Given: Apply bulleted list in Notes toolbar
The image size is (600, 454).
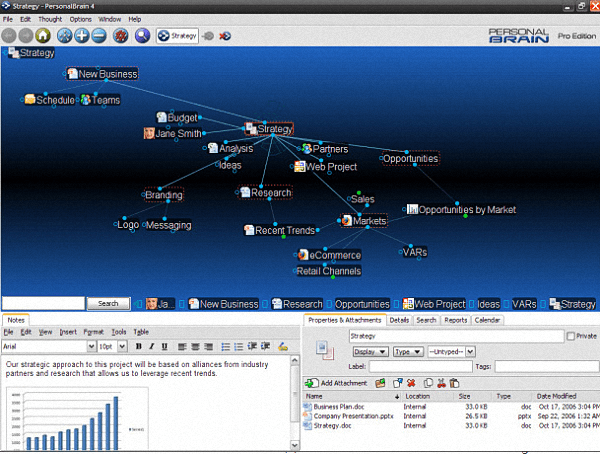Looking at the screenshot, I should 225,346.
